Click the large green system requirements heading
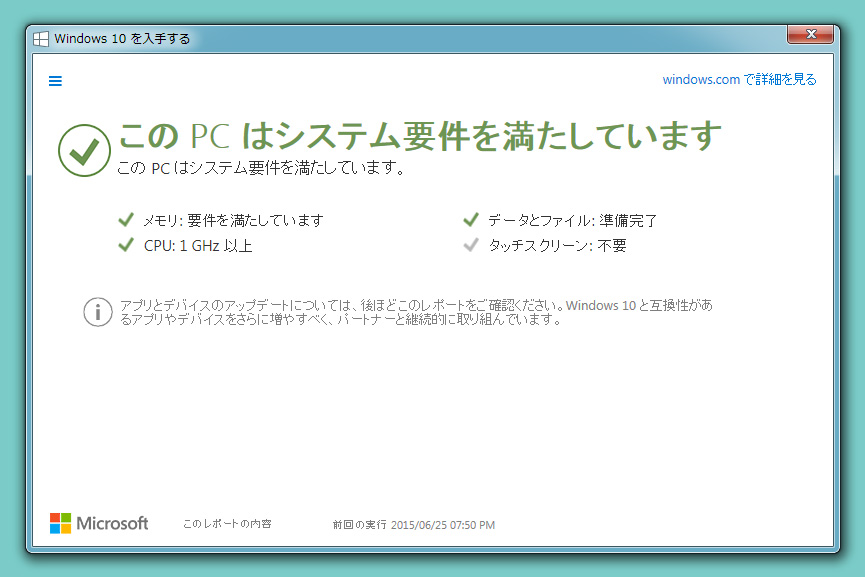 point(419,136)
